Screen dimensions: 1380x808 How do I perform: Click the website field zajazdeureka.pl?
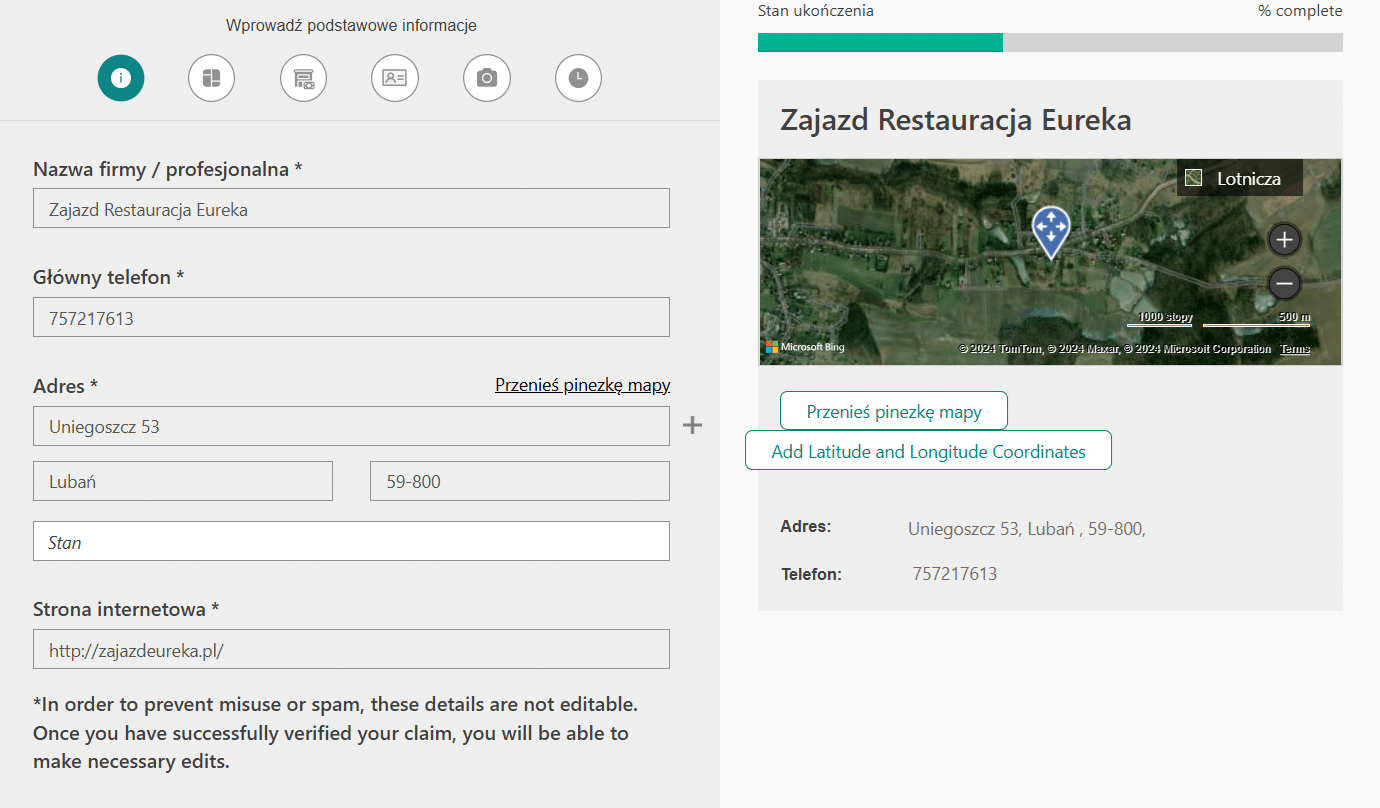click(x=351, y=649)
